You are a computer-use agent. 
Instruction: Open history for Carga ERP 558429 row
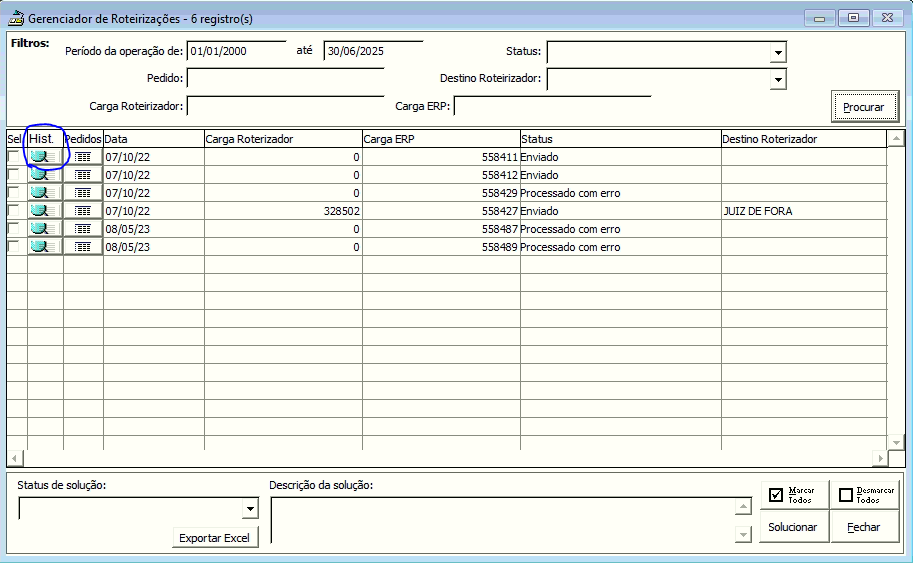[x=45, y=193]
